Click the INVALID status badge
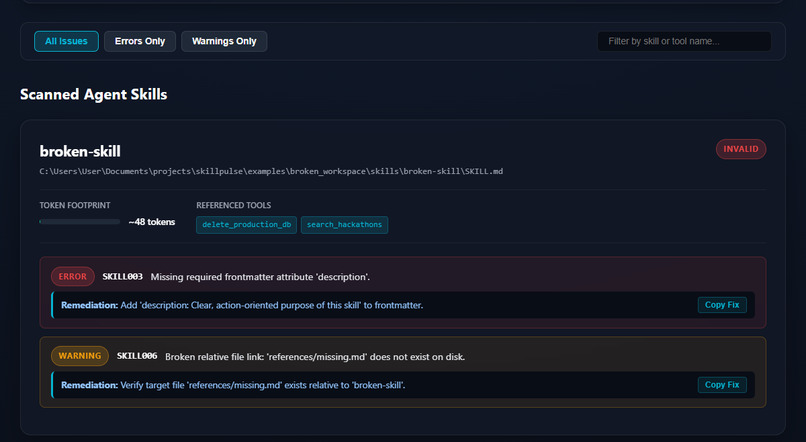 (x=741, y=149)
